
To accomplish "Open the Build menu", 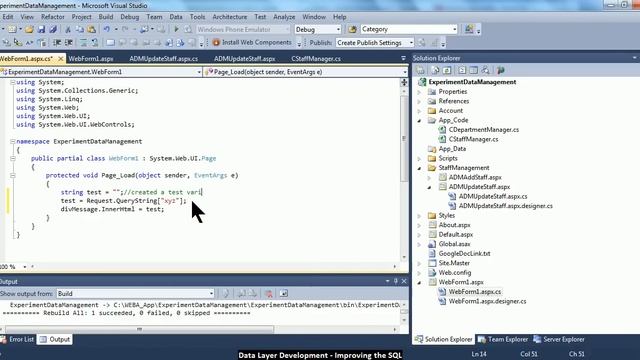I will coord(106,17).
